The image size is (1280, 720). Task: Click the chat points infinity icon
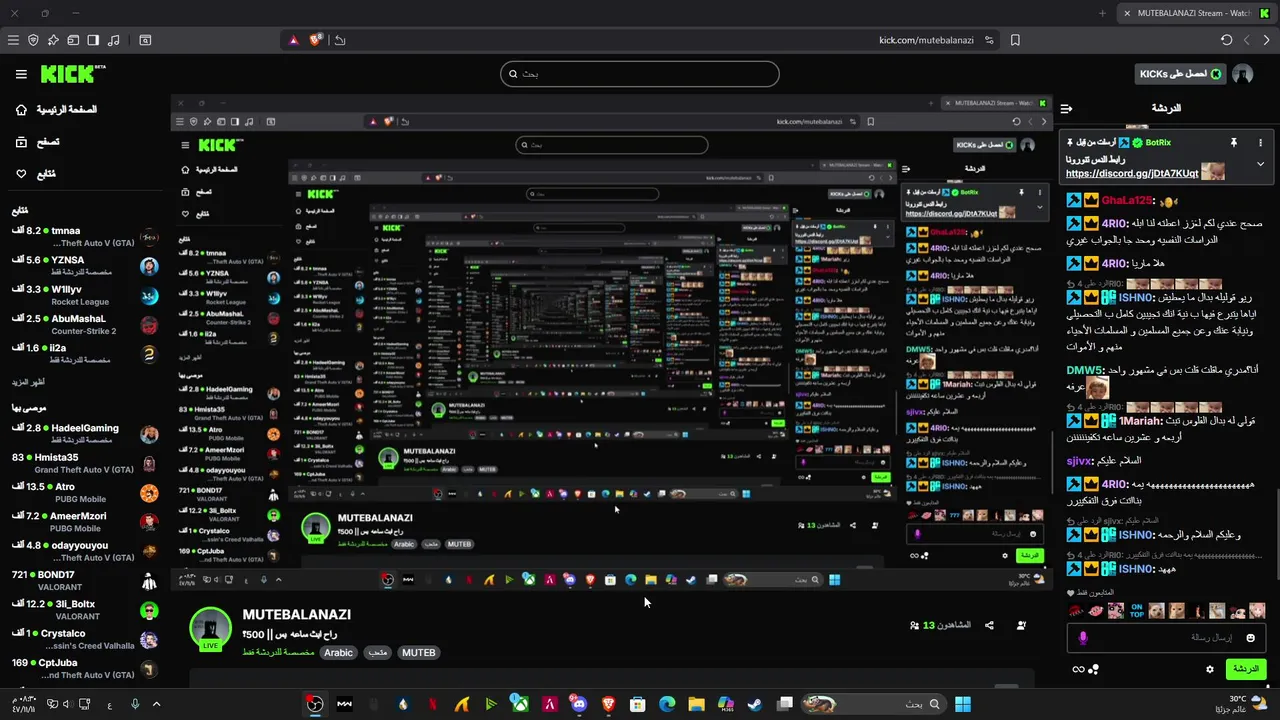pyautogui.click(x=1078, y=669)
